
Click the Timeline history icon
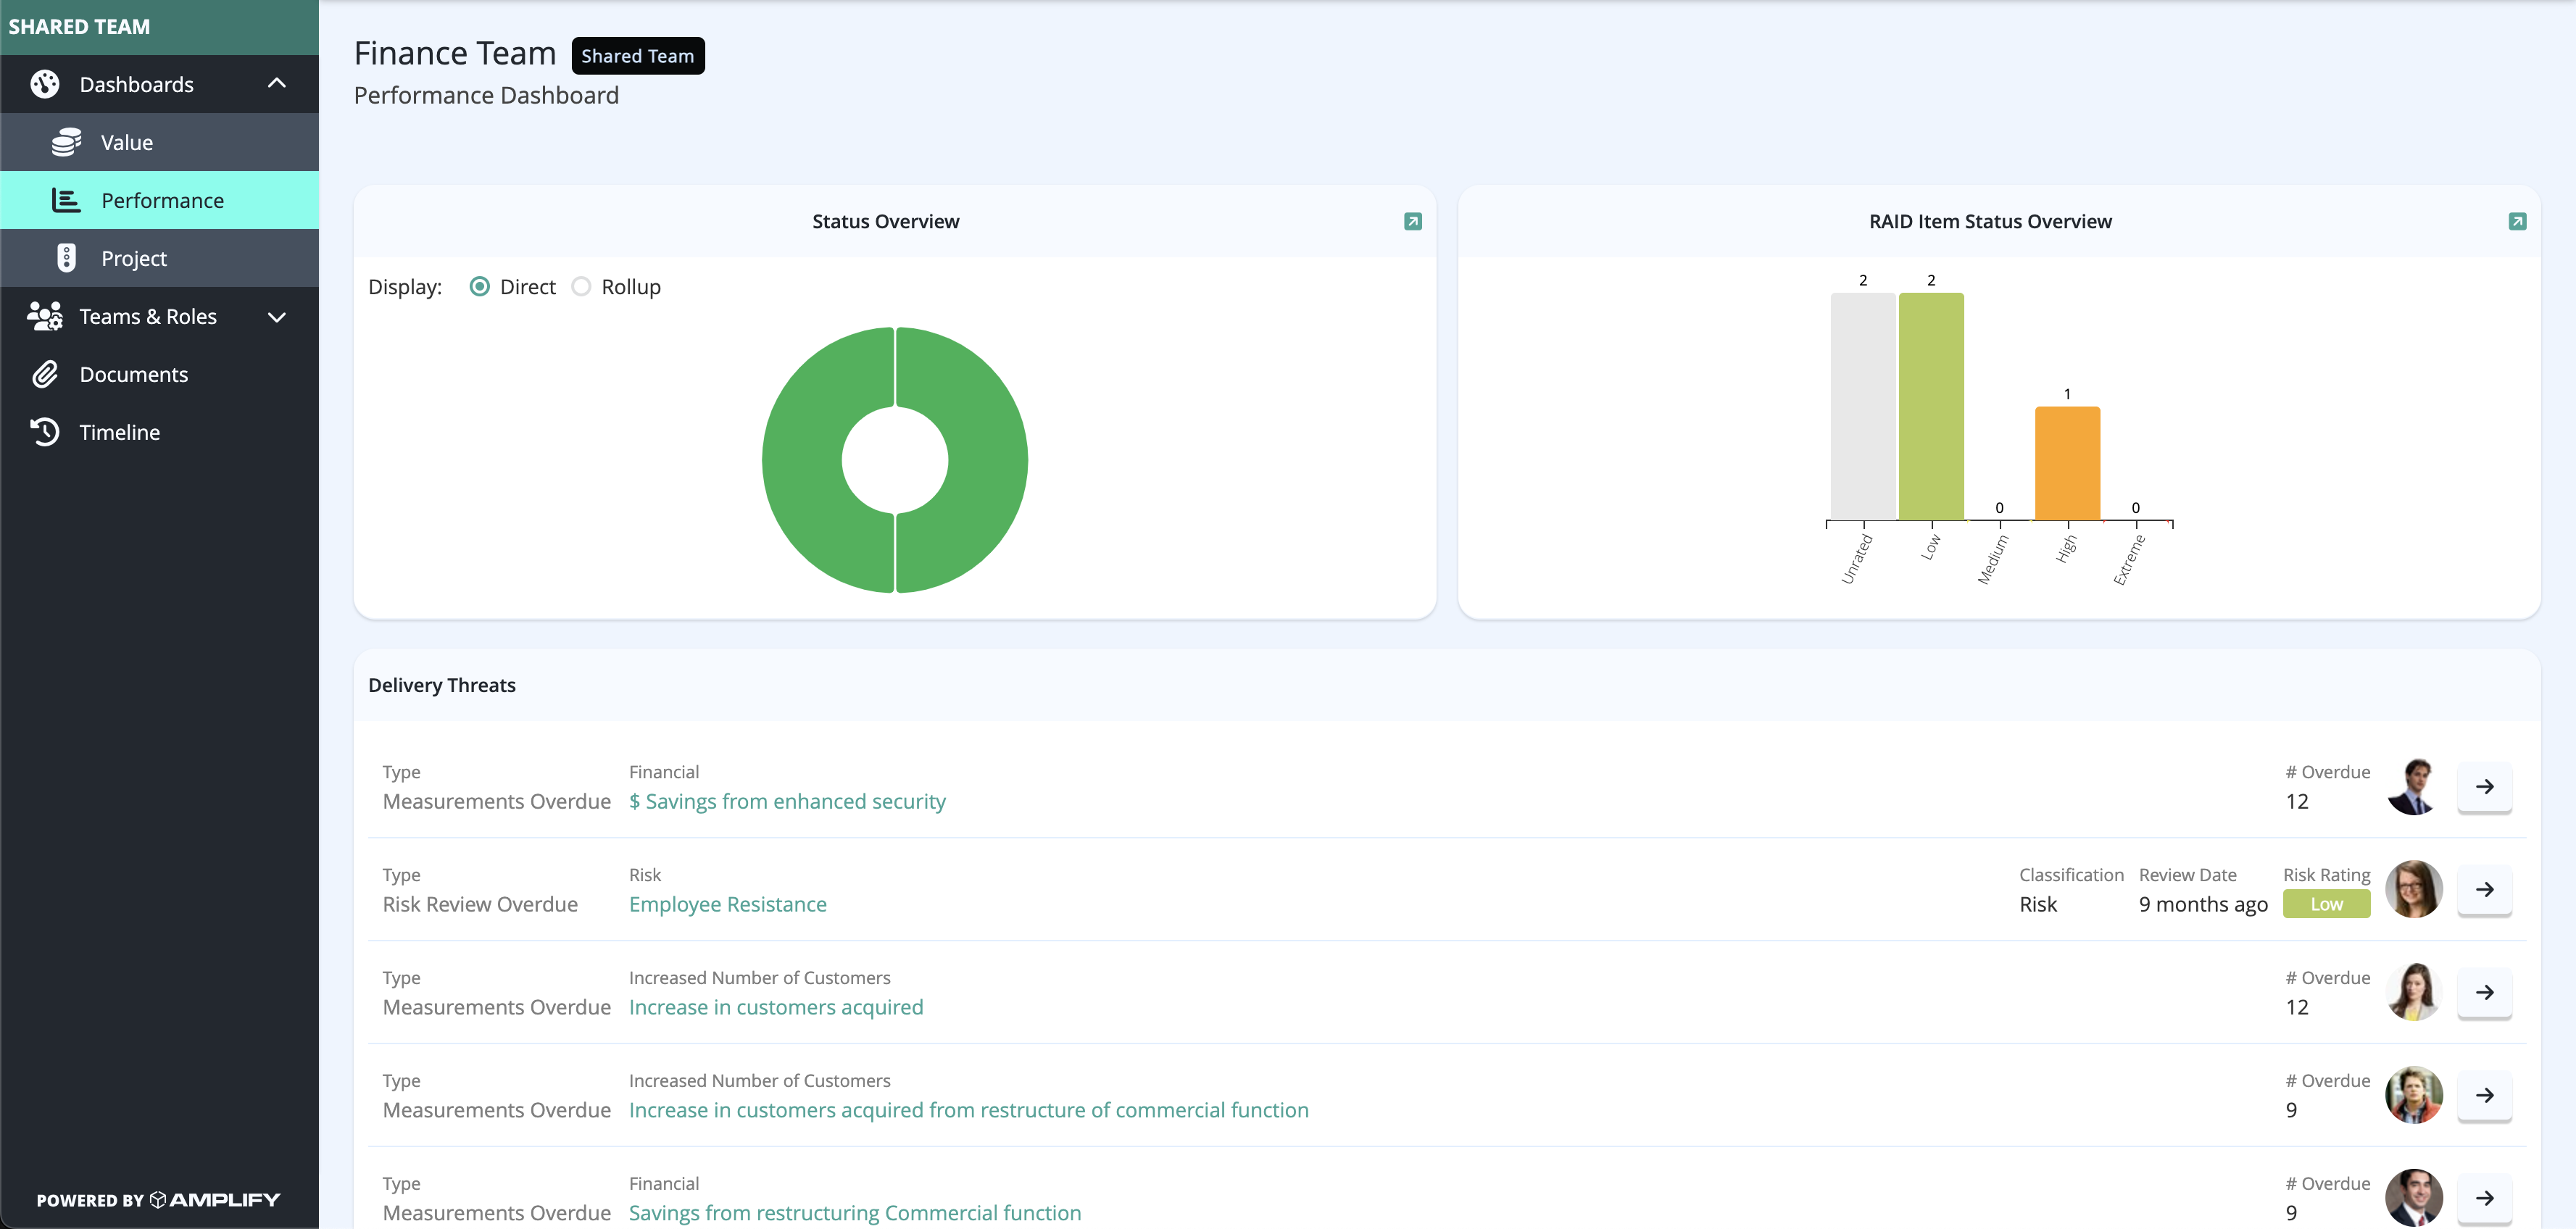point(45,432)
